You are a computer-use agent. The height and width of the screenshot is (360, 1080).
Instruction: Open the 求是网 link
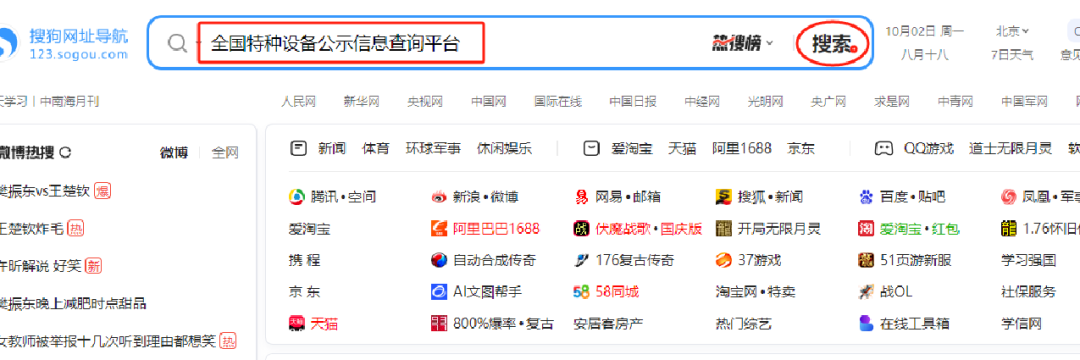[892, 102]
